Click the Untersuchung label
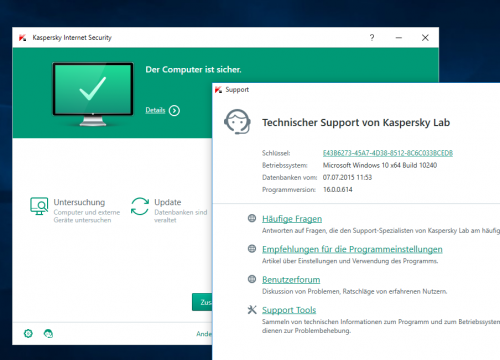This screenshot has width=500, height=360. pos(79,202)
